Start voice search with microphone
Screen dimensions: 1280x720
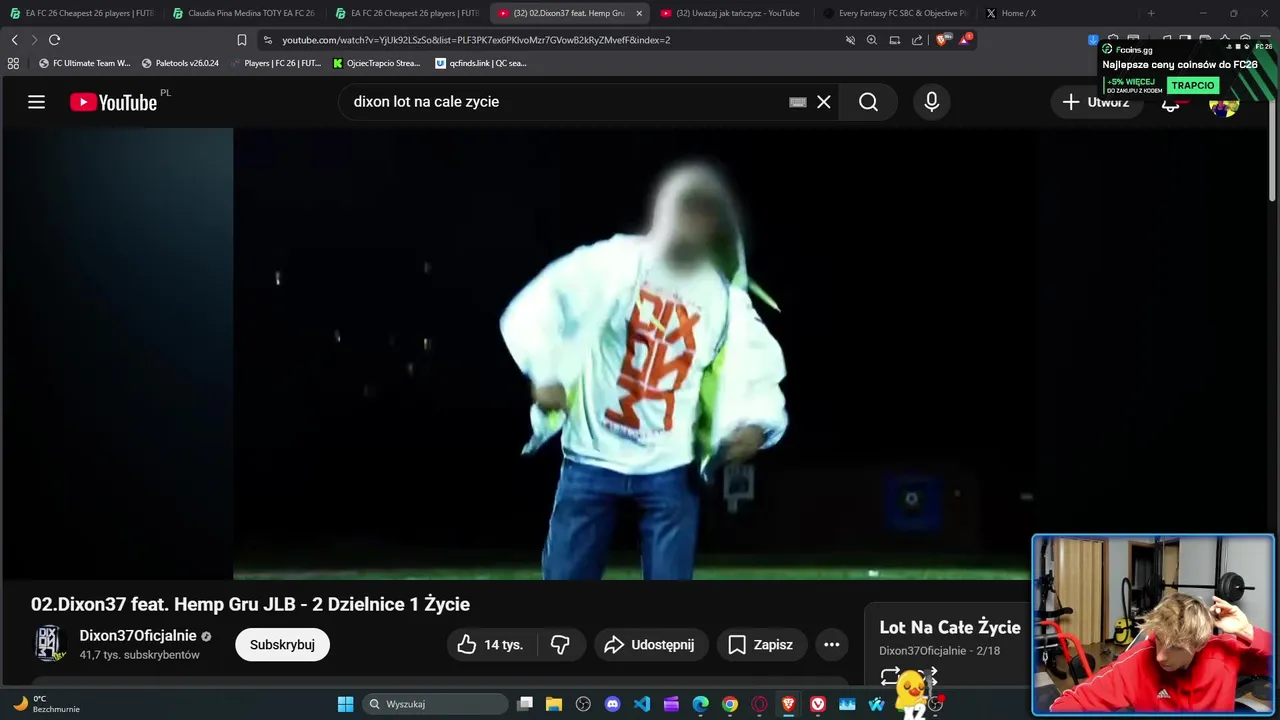pos(931,102)
